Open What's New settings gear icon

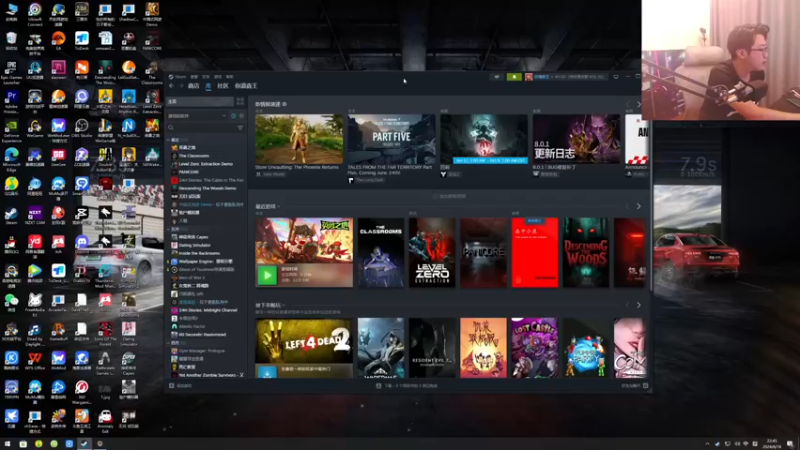(285, 104)
